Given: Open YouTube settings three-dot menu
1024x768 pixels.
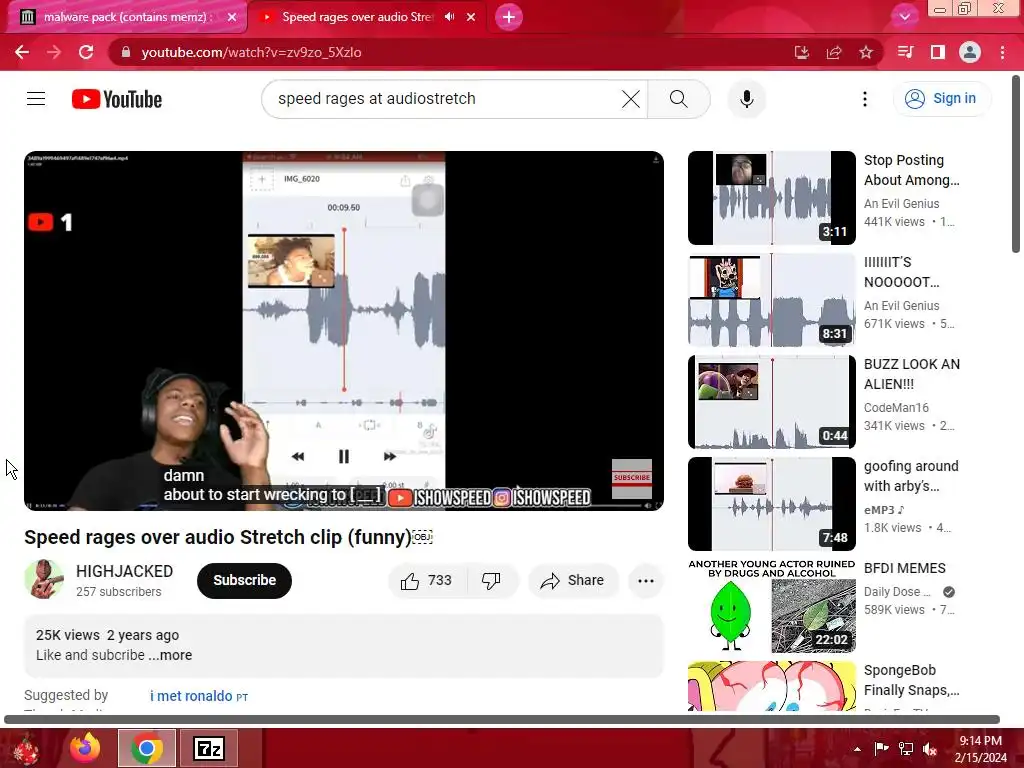Looking at the screenshot, I should click(x=865, y=99).
